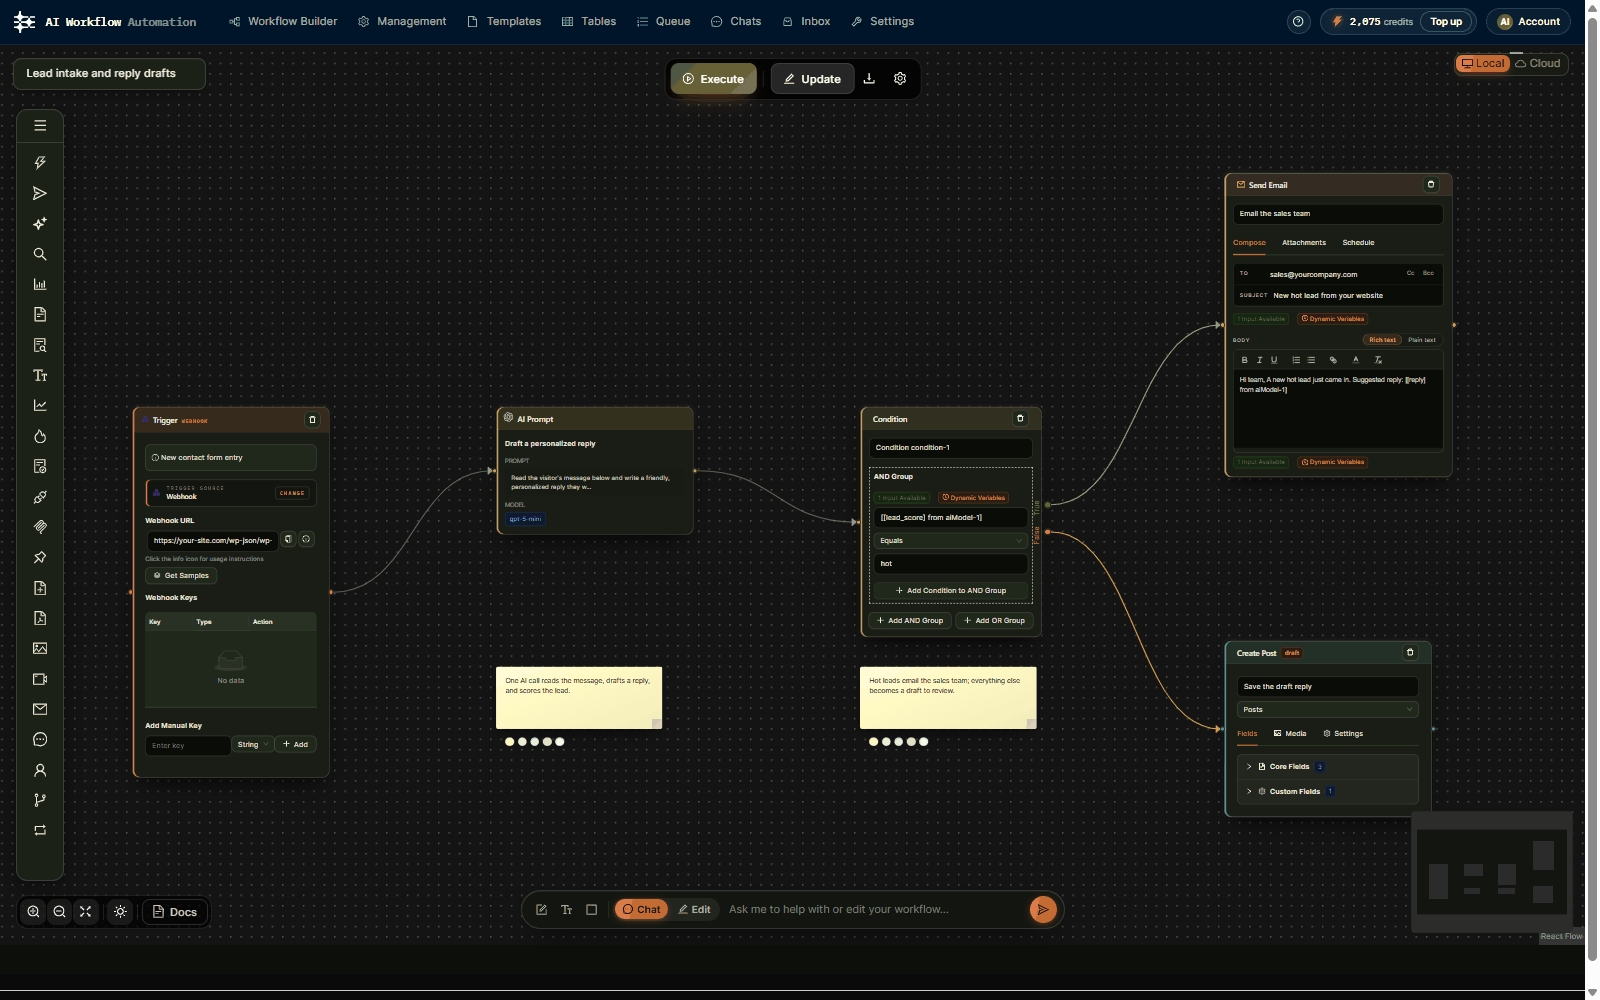Click the envelope email icon in sidebar

click(x=40, y=709)
